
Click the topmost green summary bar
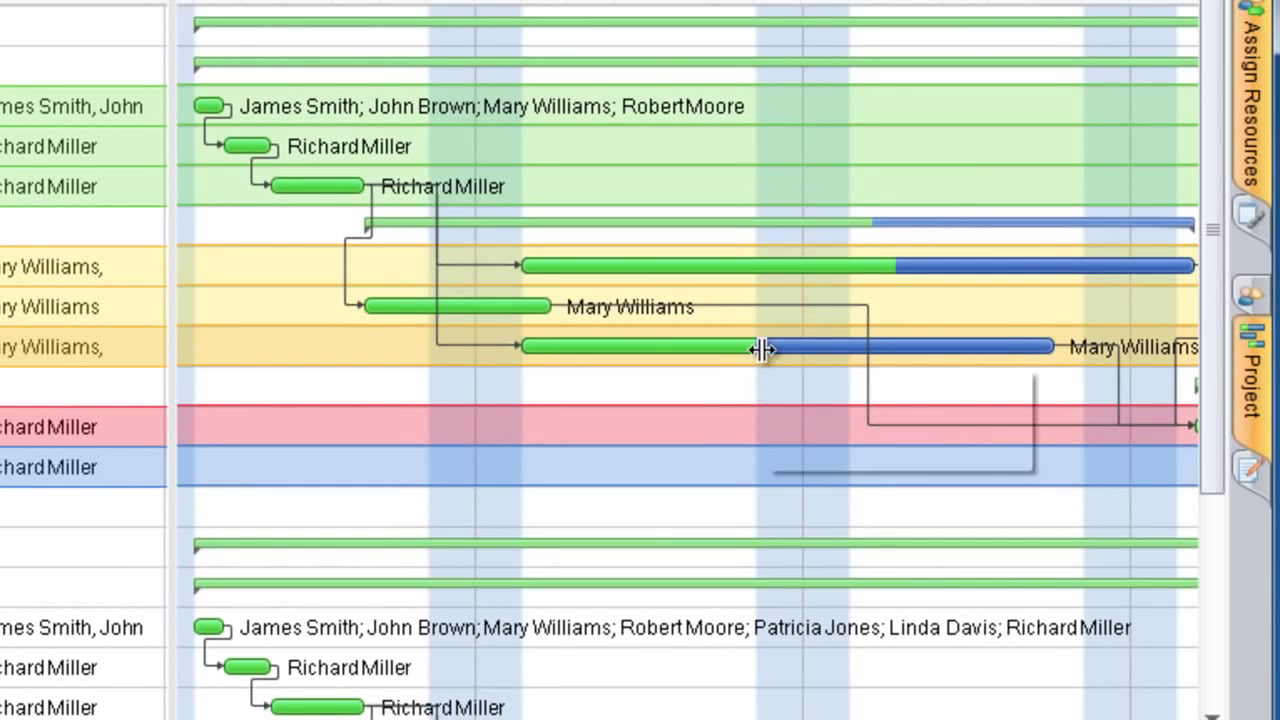[696, 22]
